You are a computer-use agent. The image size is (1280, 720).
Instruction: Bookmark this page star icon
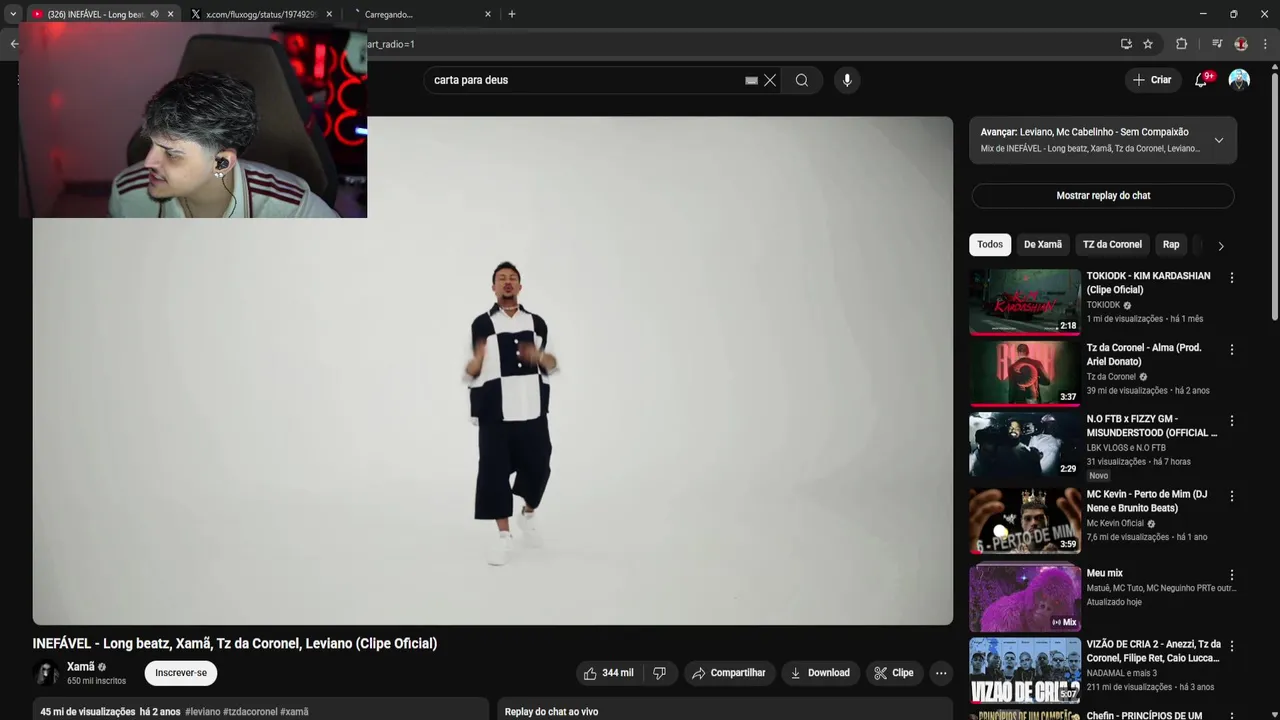(x=1148, y=44)
